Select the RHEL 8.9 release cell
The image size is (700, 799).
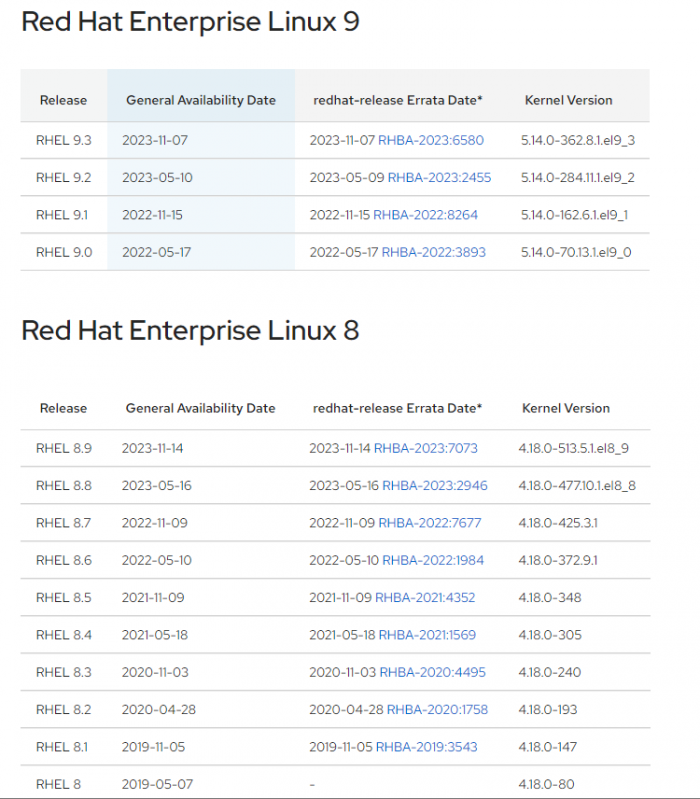[64, 448]
